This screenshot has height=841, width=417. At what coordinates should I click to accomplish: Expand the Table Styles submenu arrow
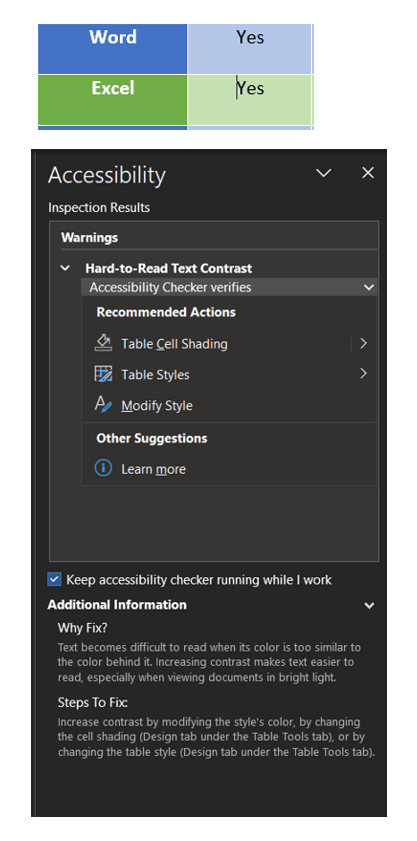363,373
